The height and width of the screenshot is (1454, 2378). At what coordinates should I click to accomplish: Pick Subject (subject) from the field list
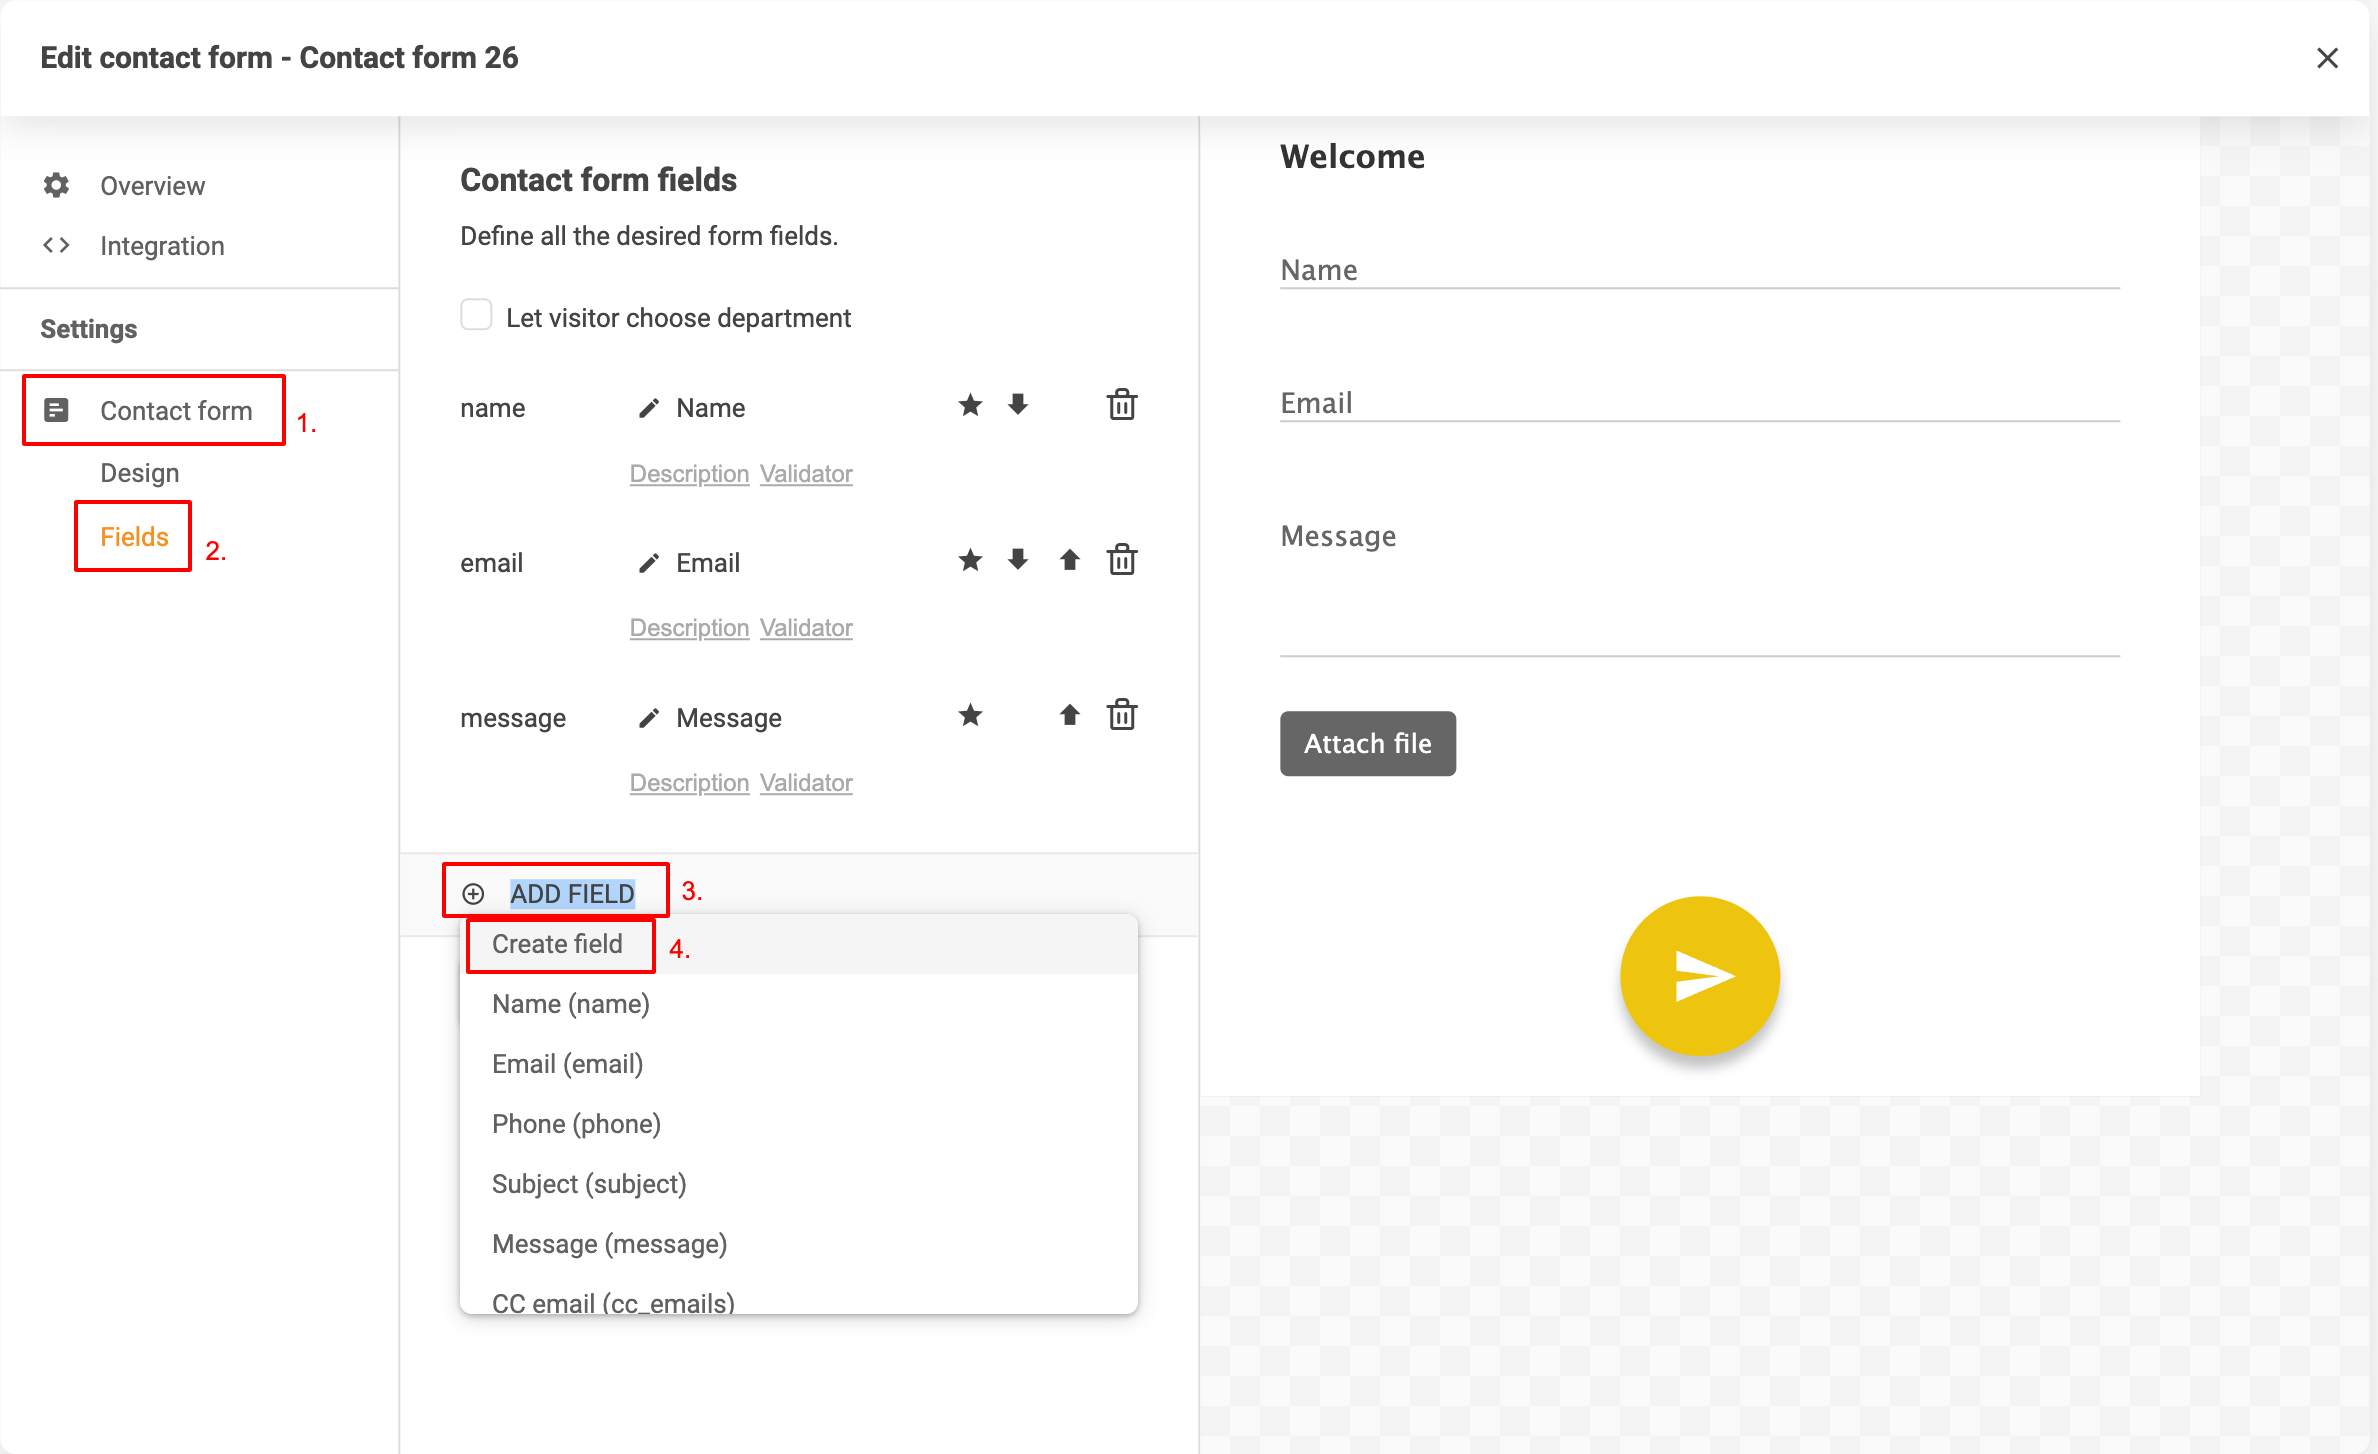(589, 1183)
